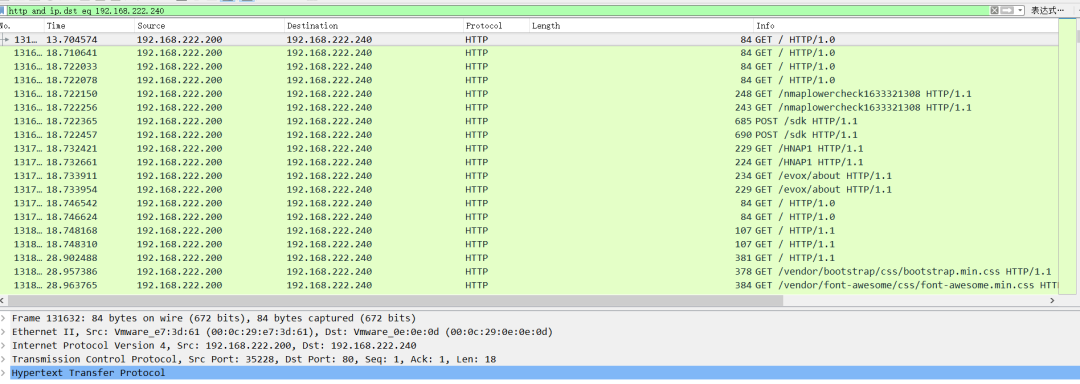This screenshot has height=384, width=1080.
Task: Click the Src Port 35228 TCP line
Action: tap(253, 359)
